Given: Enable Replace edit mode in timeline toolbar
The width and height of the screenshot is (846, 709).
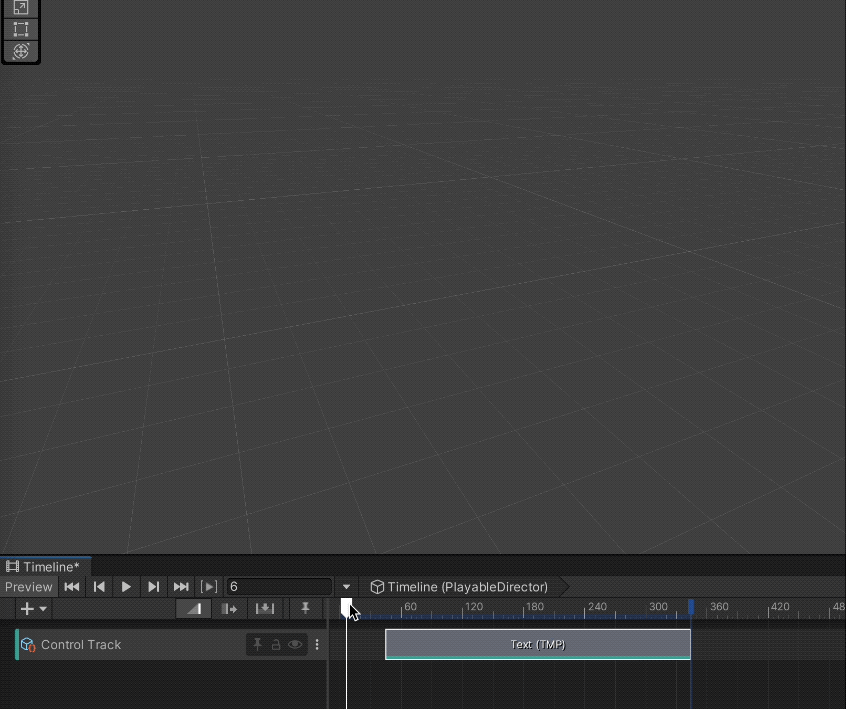Looking at the screenshot, I should 265,608.
